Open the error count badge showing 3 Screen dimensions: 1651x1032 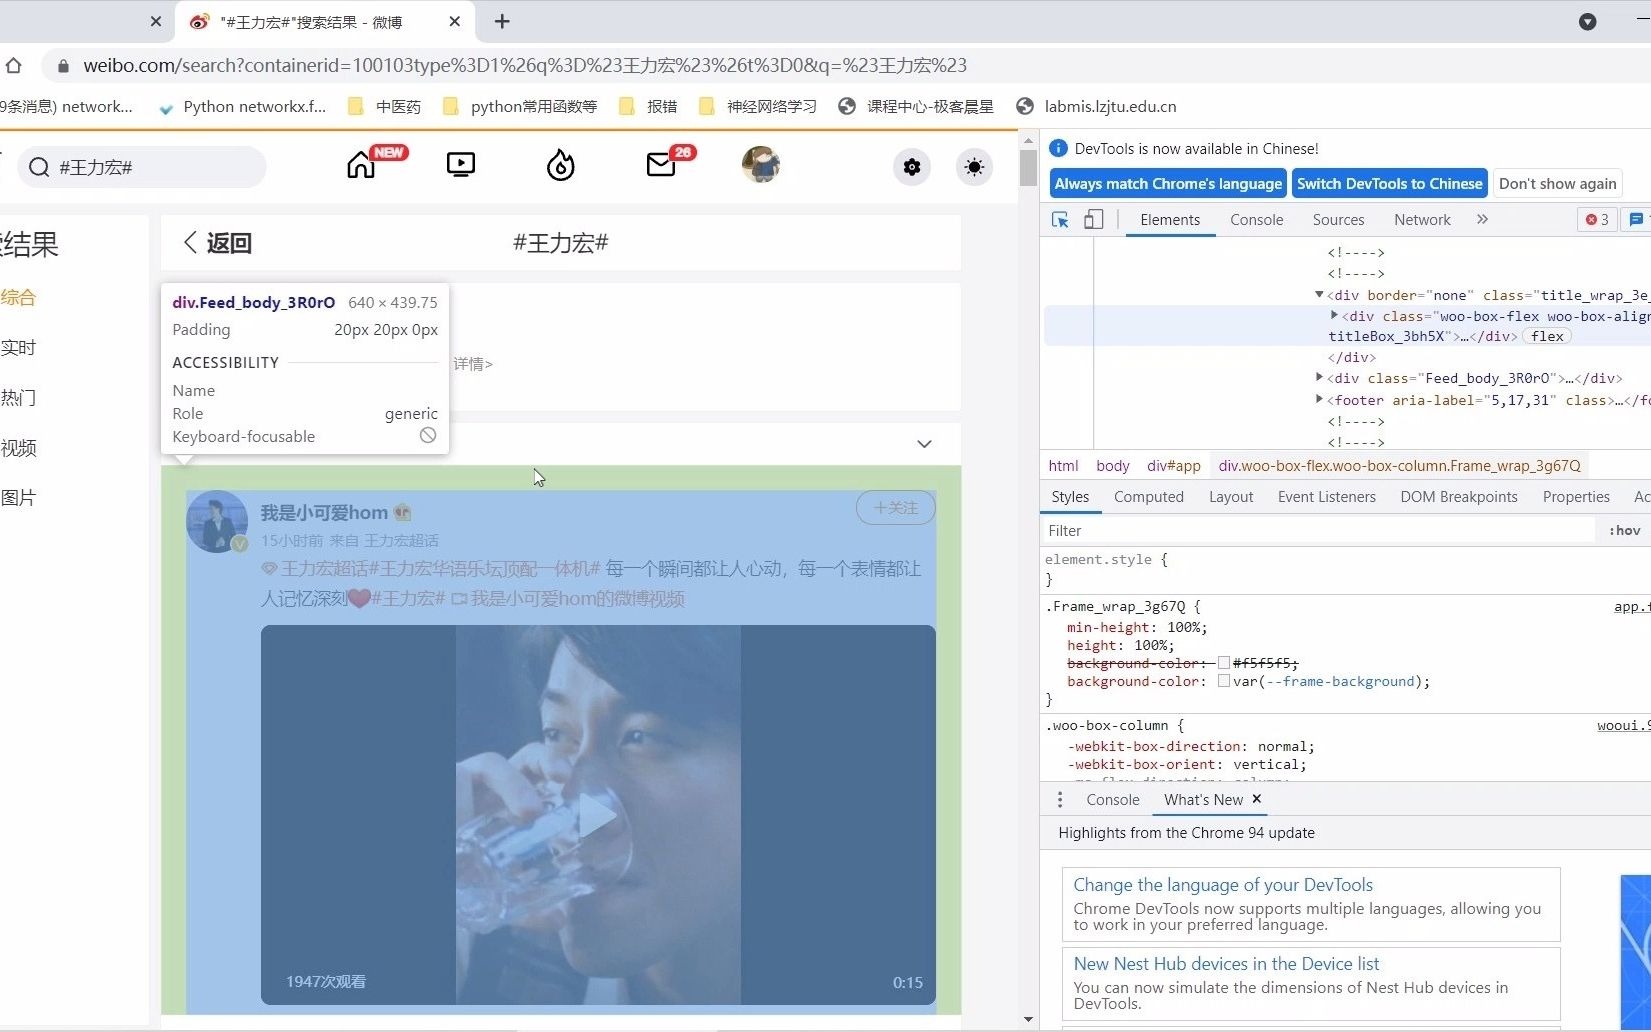point(1597,220)
